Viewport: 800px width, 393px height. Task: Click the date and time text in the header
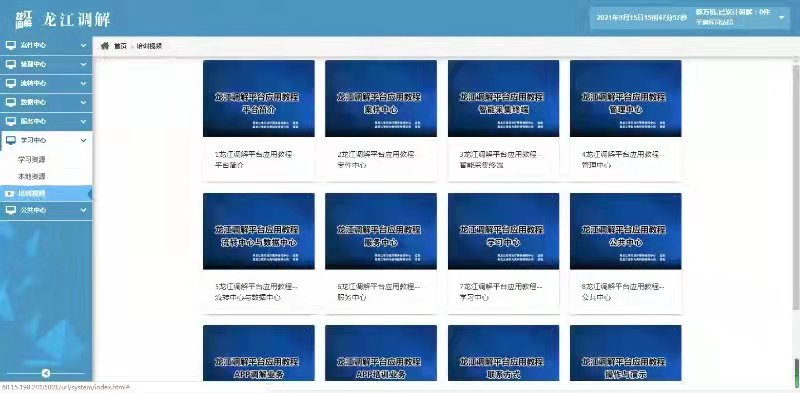point(641,18)
